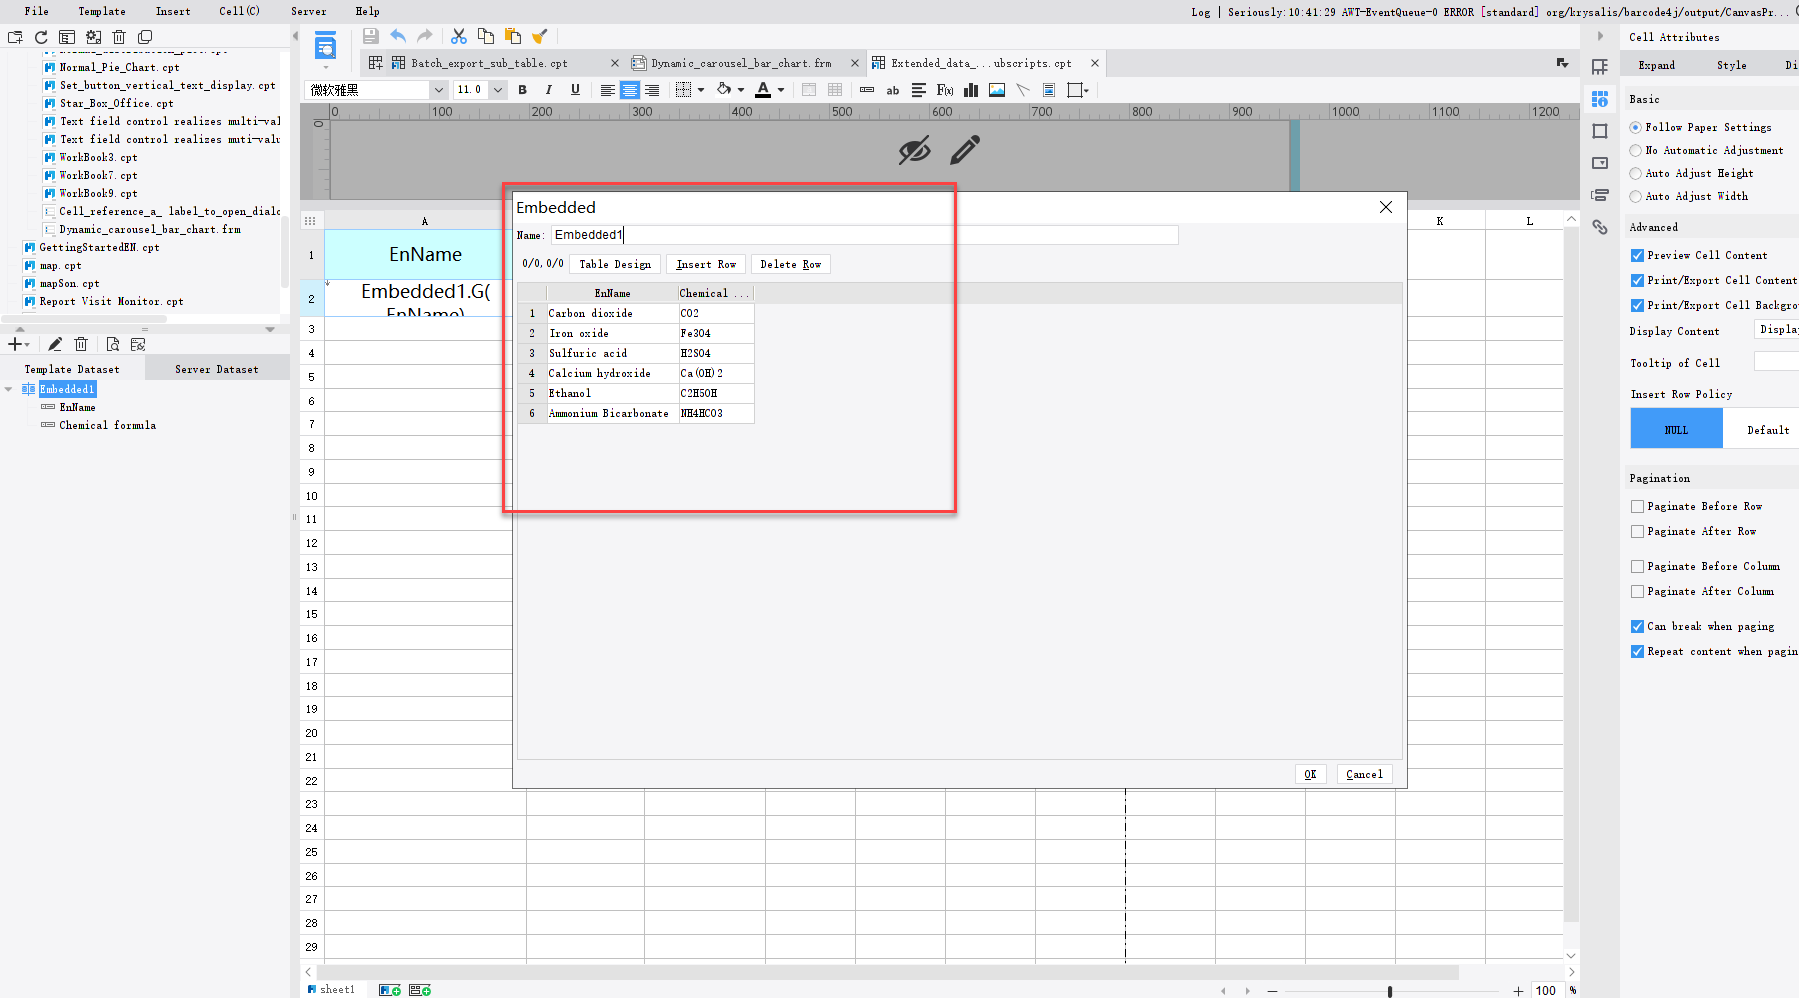Viewport: 1799px width, 998px height.
Task: Select the format painter toolbar icon
Action: pyautogui.click(x=540, y=35)
